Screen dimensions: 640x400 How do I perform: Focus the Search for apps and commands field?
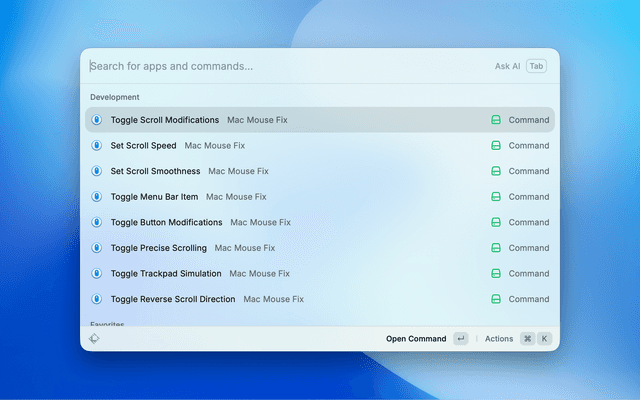[x=280, y=66]
